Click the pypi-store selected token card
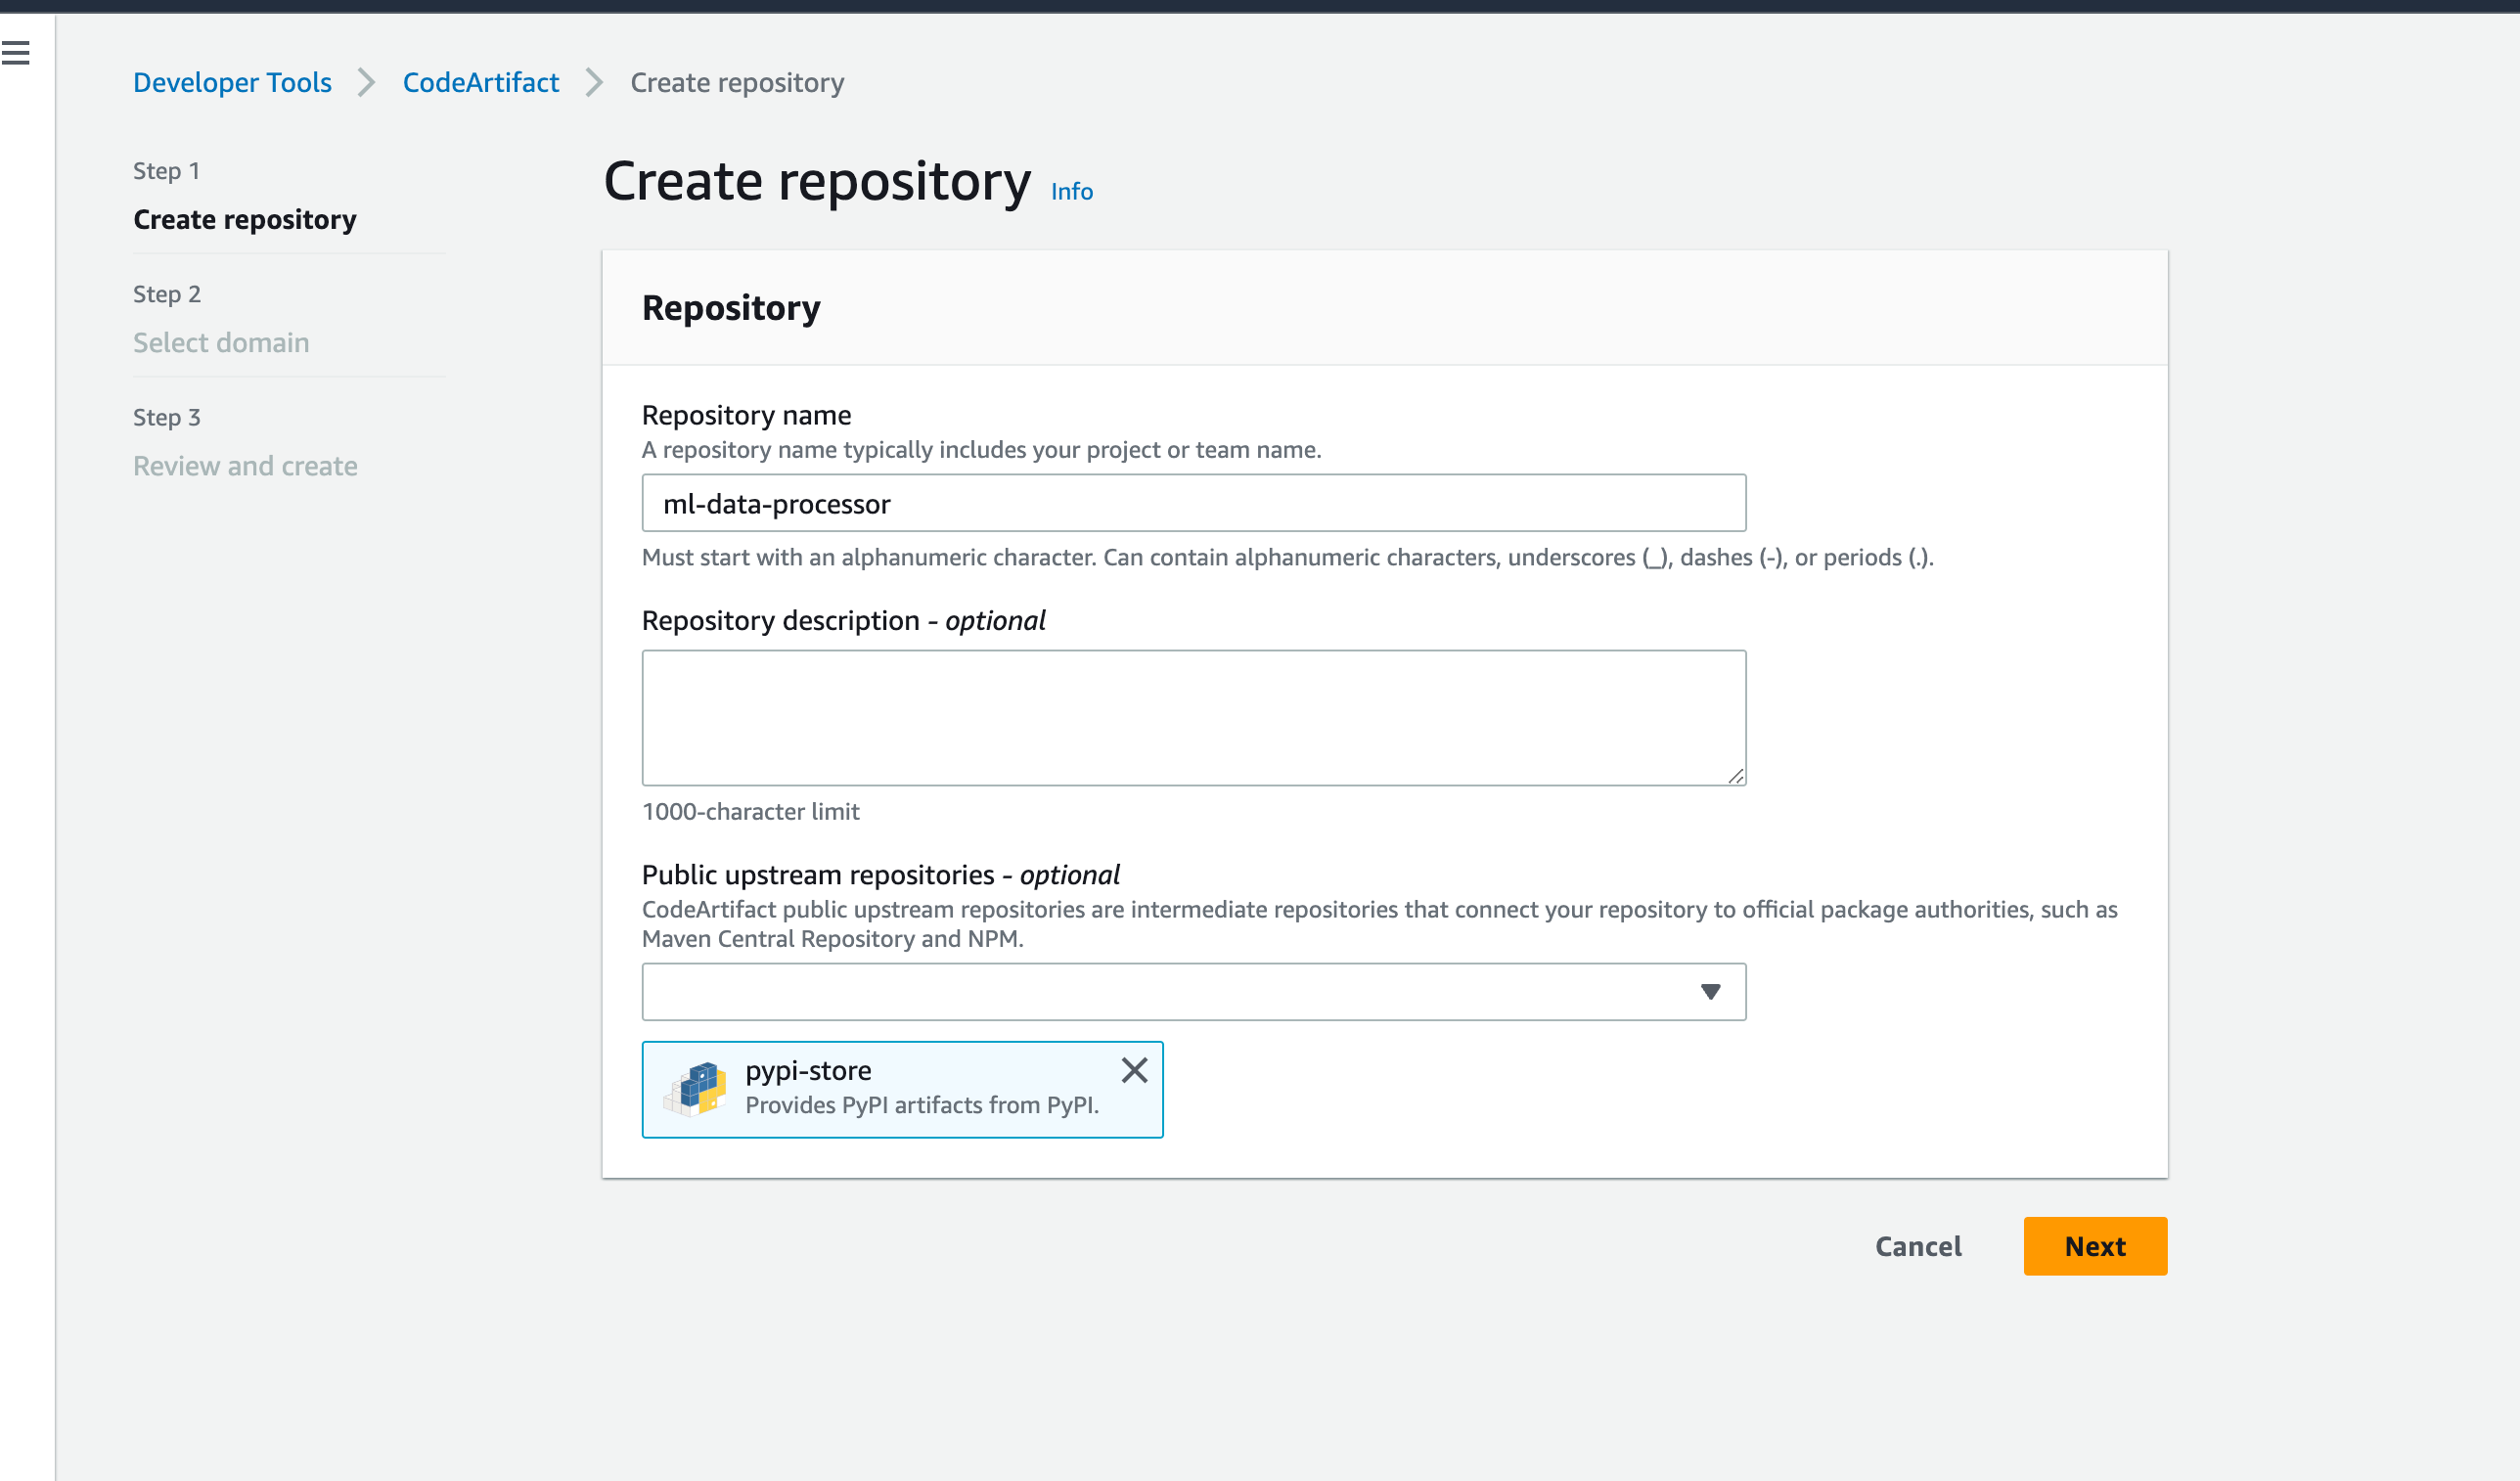This screenshot has width=2520, height=1481. (920, 1089)
